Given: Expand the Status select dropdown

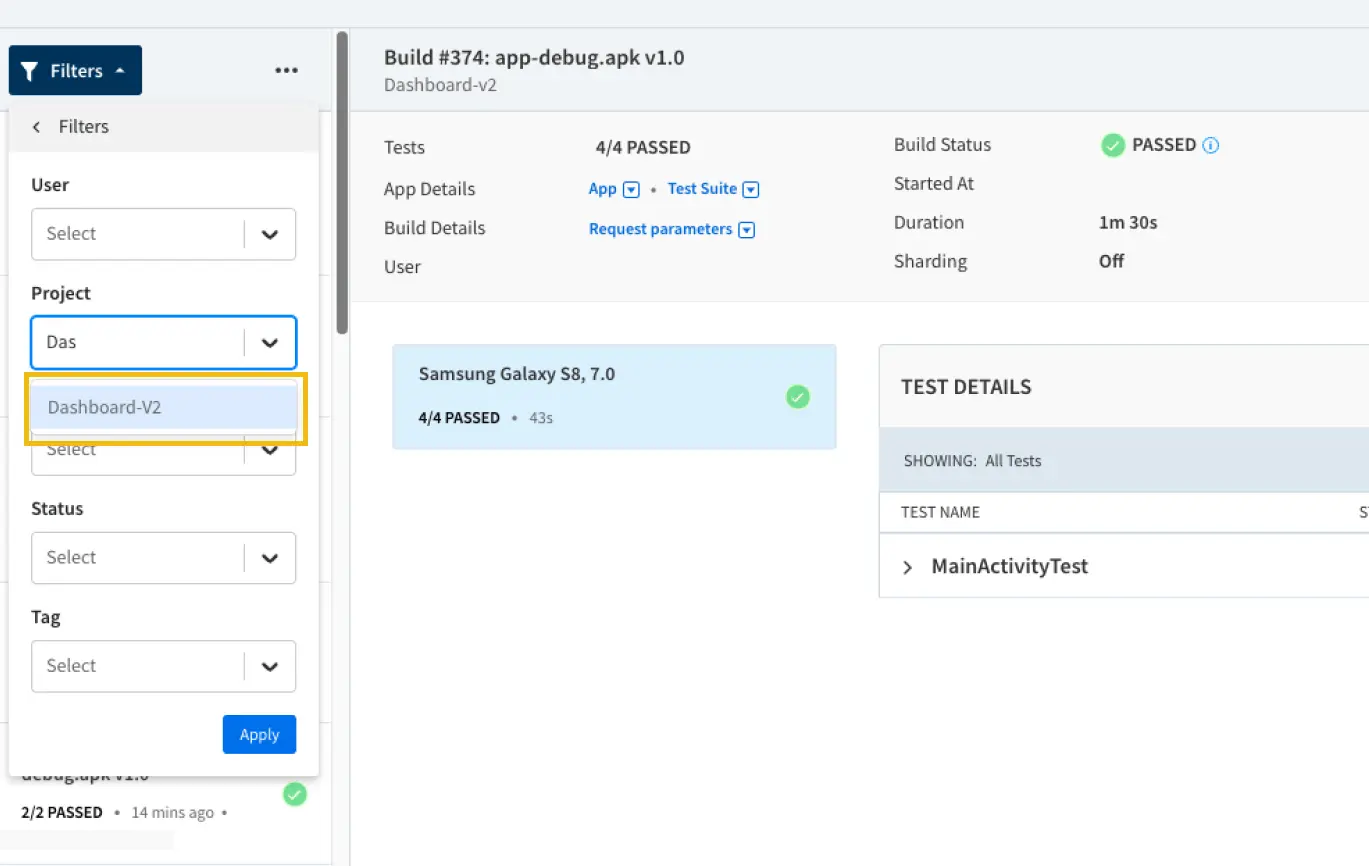Looking at the screenshot, I should click(163, 558).
